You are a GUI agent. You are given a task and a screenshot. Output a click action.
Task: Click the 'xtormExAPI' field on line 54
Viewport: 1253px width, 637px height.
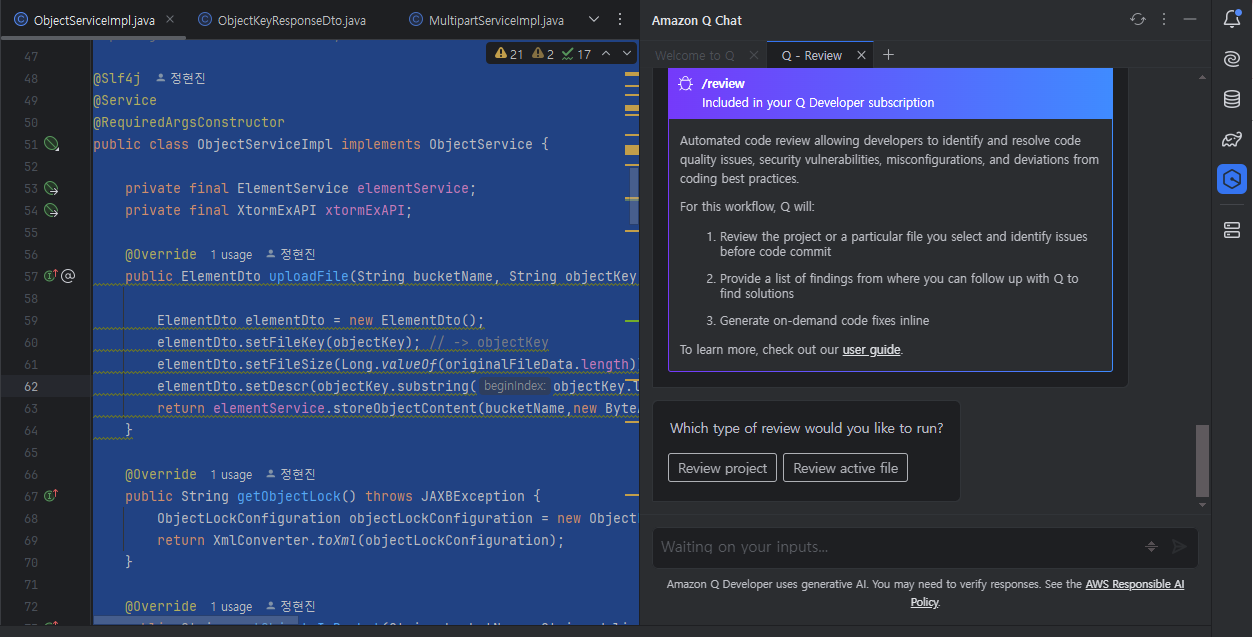click(x=365, y=210)
